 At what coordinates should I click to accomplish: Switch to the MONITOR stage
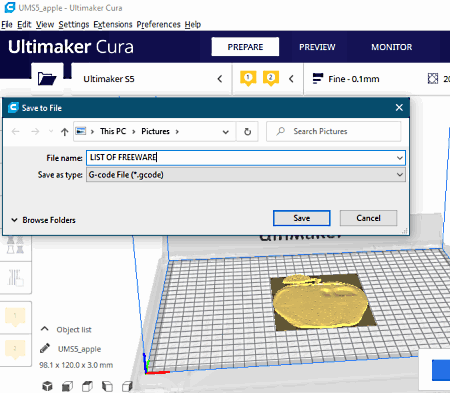click(392, 47)
